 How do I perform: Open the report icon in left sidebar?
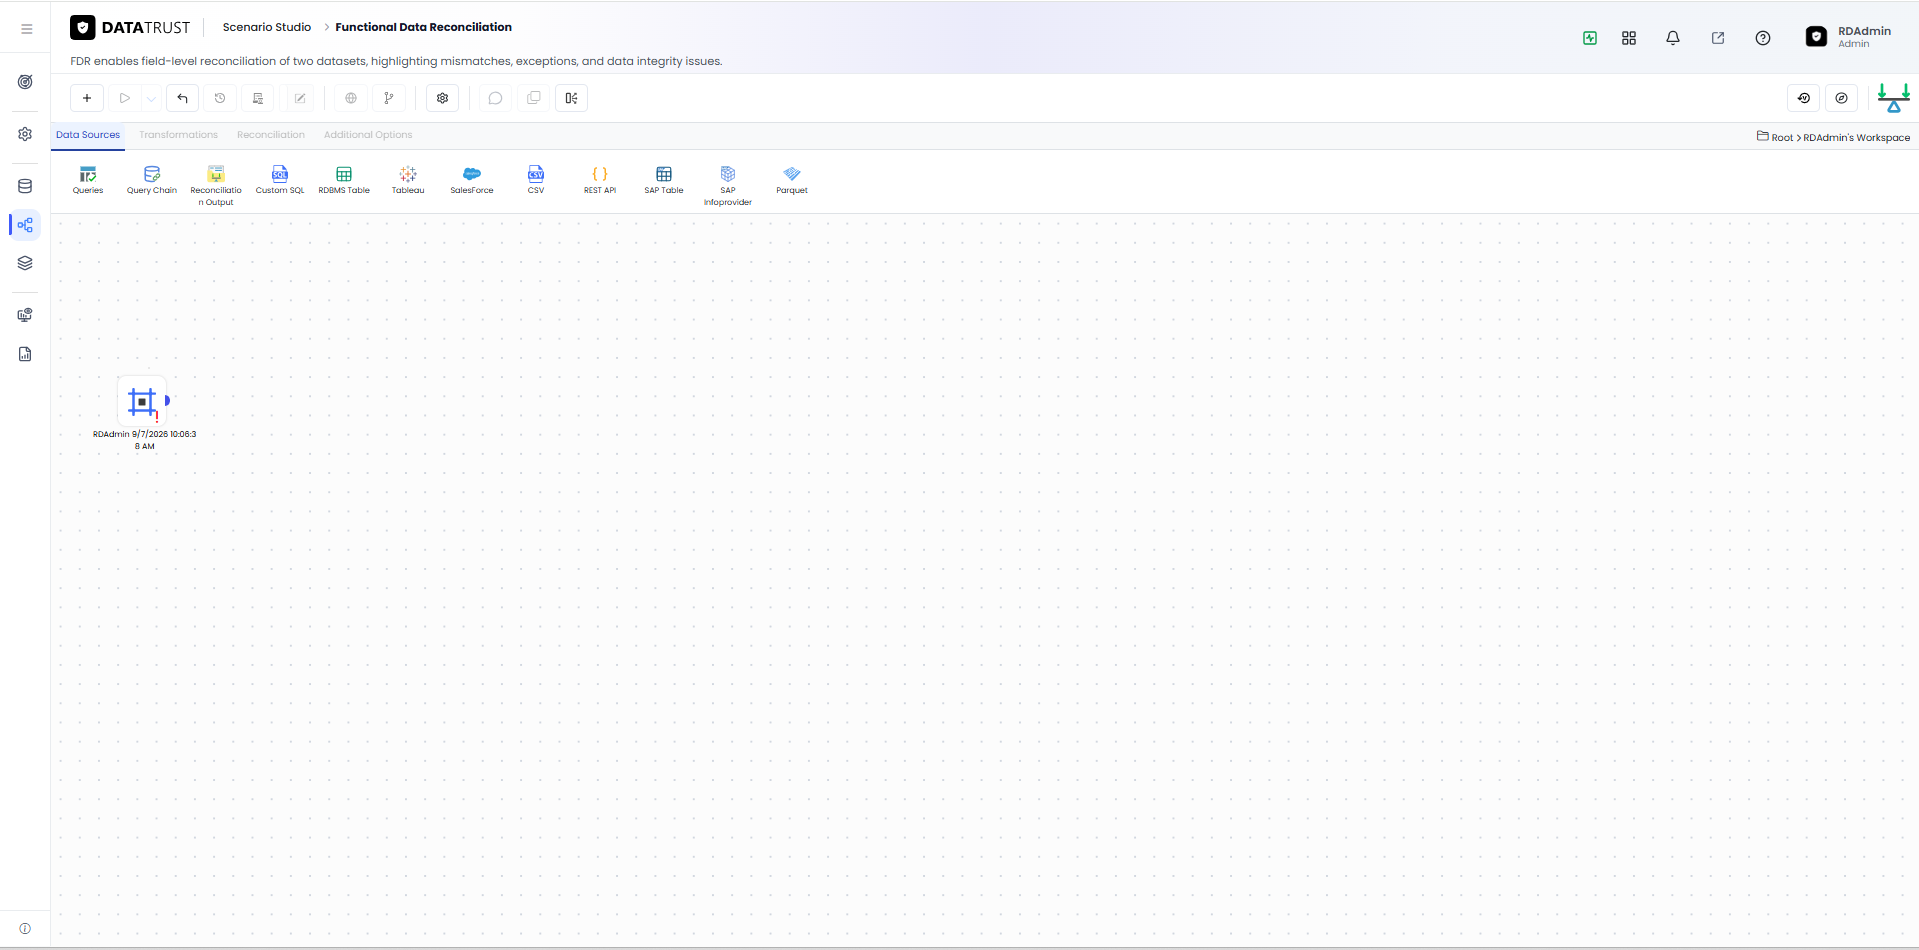click(25, 354)
